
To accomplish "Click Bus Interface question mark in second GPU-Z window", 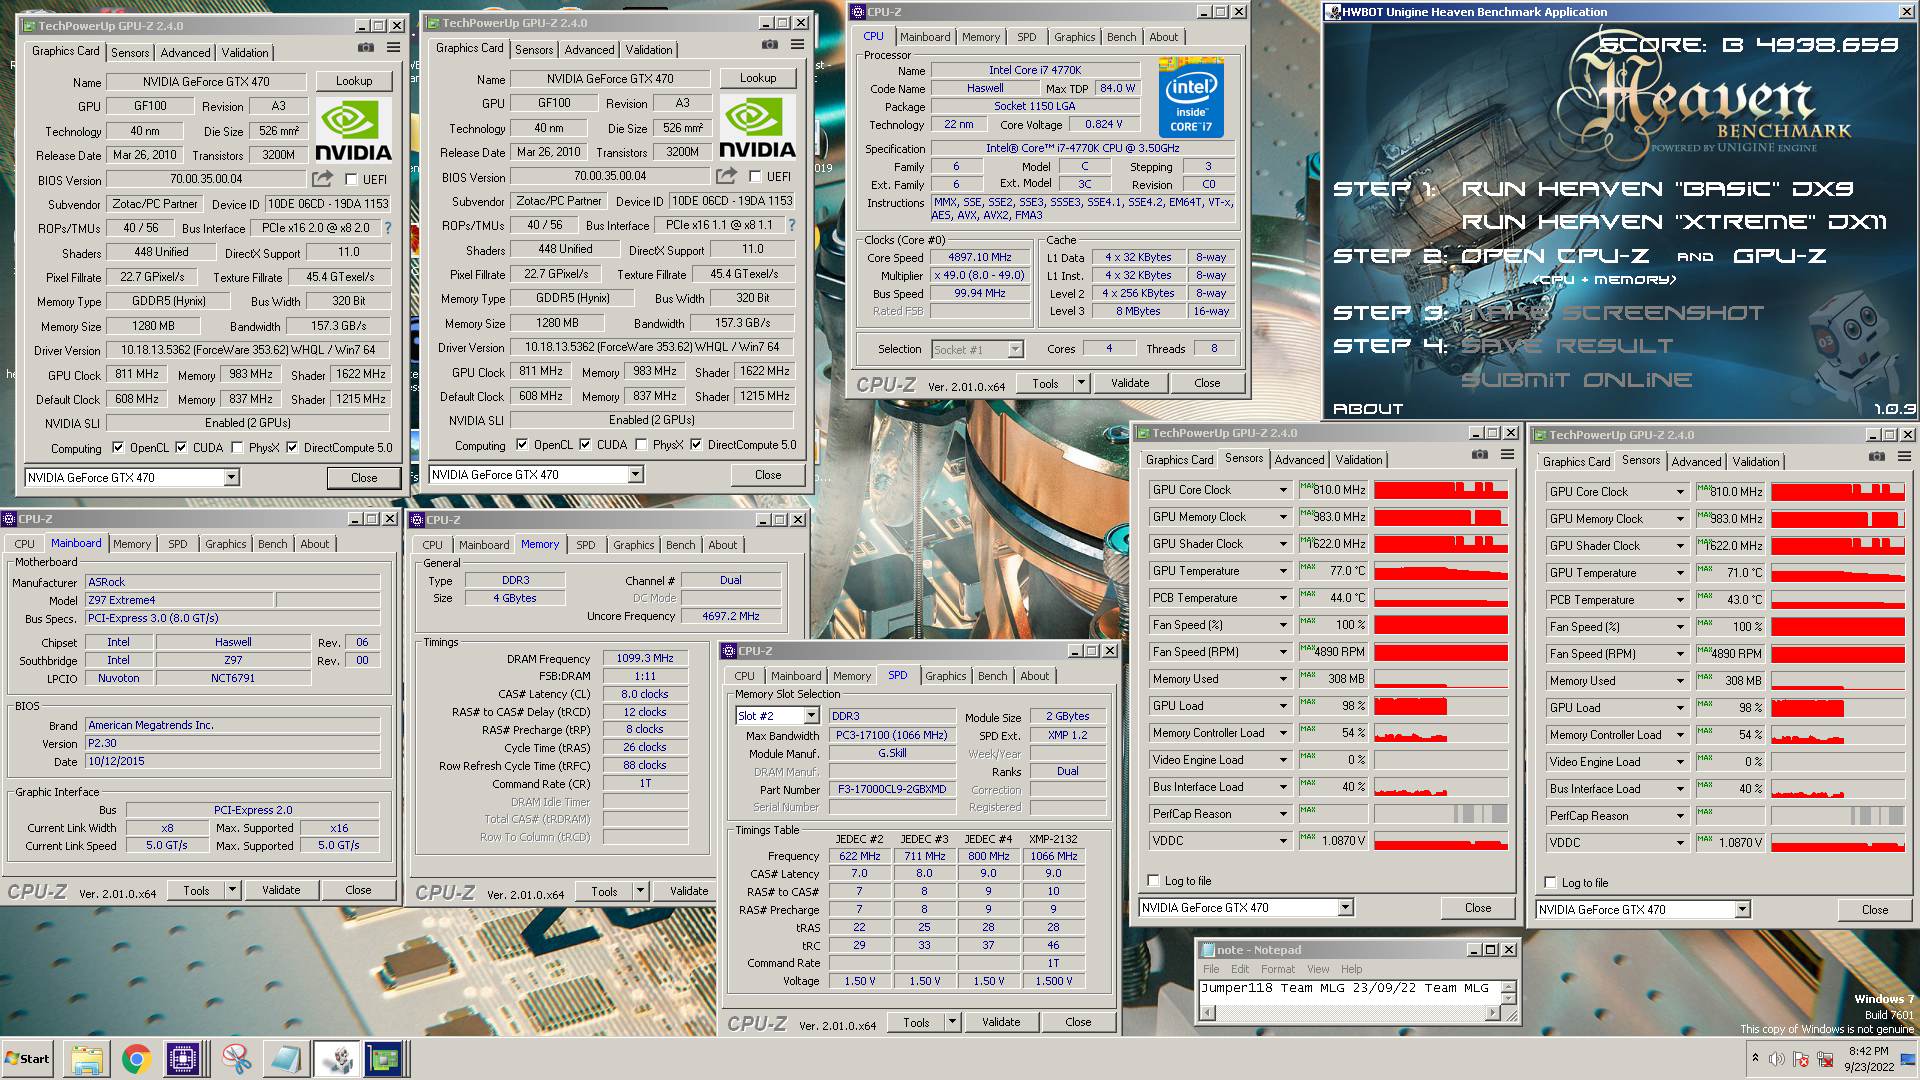I will pyautogui.click(x=792, y=225).
